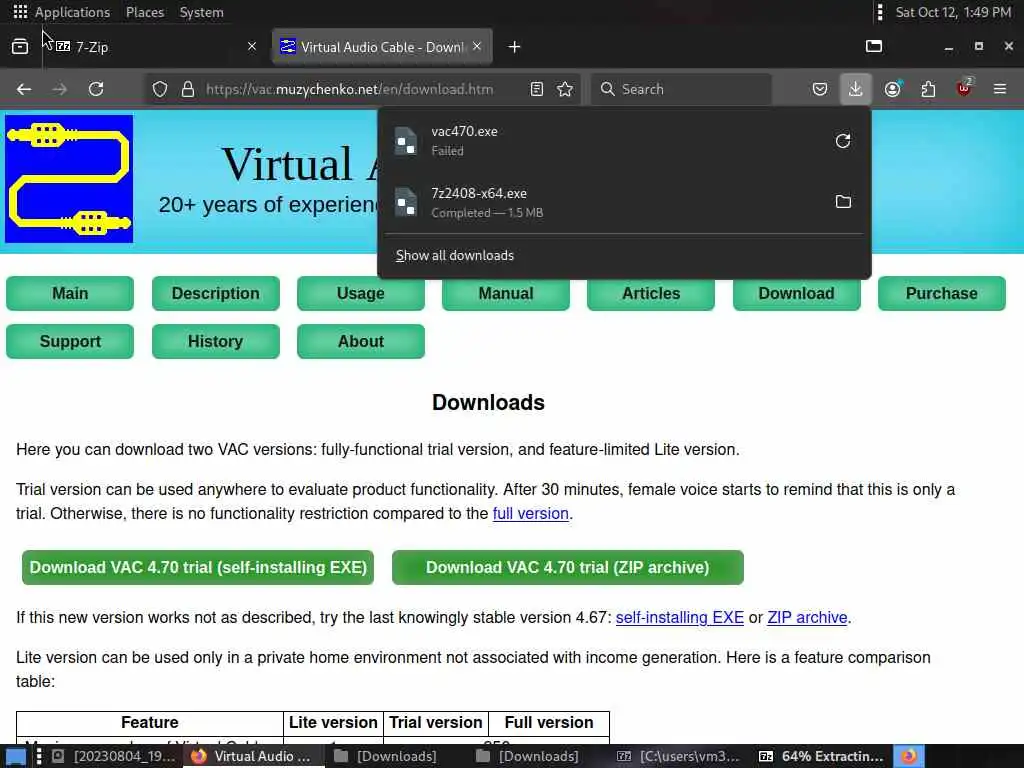Image resolution: width=1024 pixels, height=768 pixels.
Task: Click vac470.exe file icon in downloads panel
Action: pyautogui.click(x=406, y=141)
